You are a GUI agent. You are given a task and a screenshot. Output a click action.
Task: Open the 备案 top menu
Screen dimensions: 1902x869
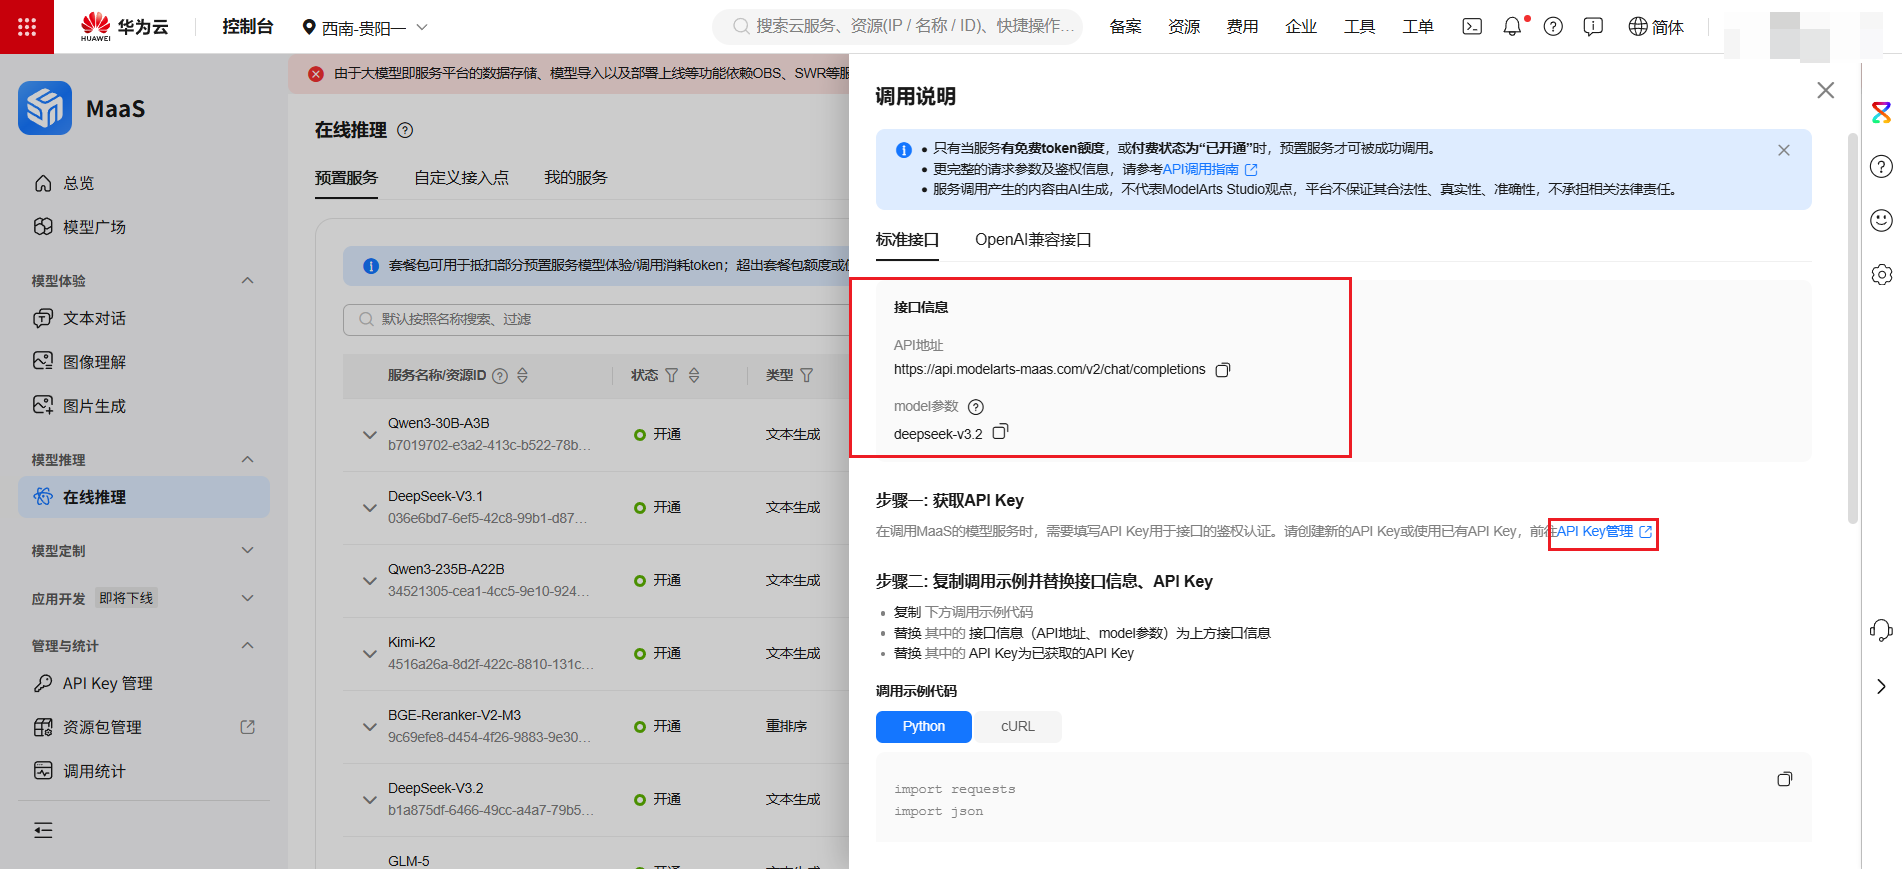point(1125,27)
